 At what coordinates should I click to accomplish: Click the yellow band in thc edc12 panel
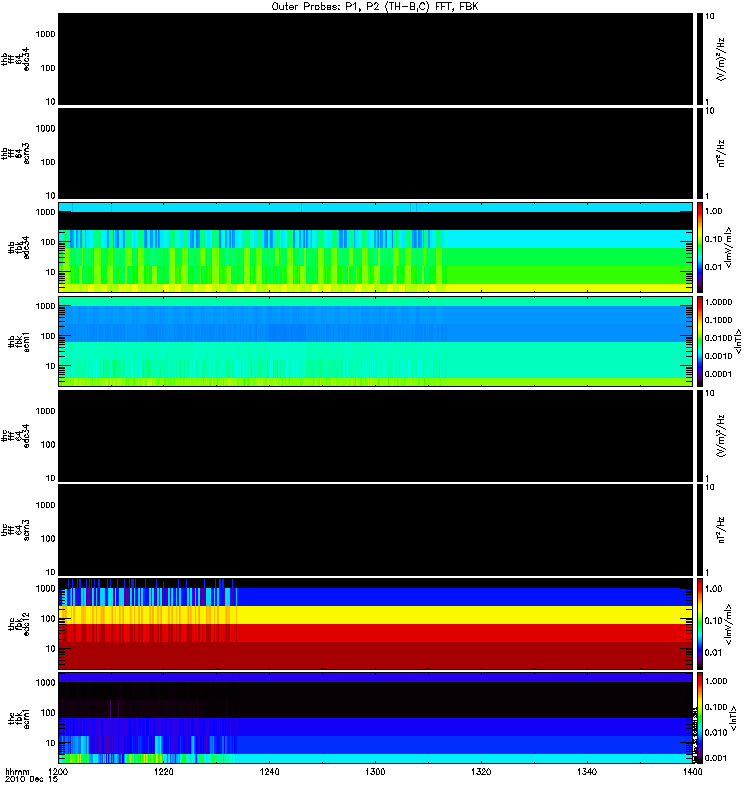[x=375, y=615]
